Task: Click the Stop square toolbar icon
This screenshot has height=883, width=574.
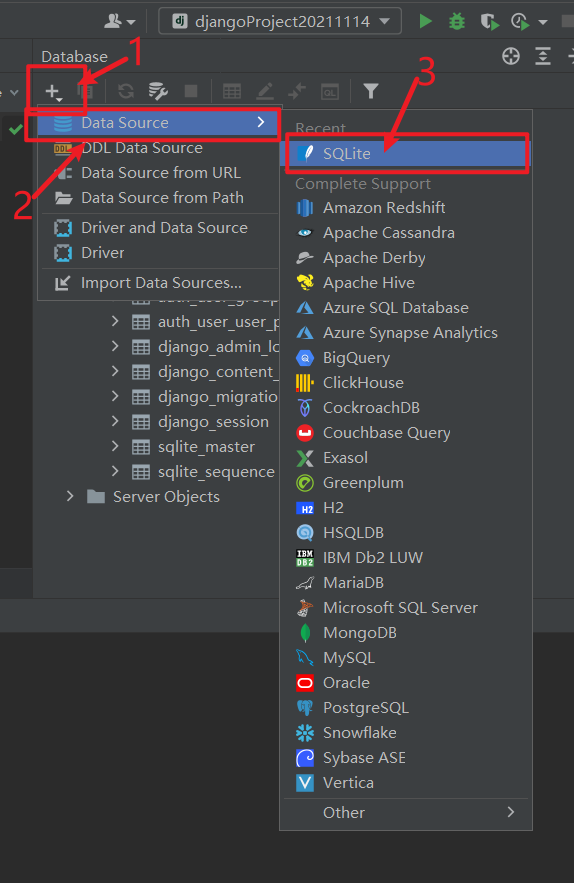Action: tap(191, 91)
